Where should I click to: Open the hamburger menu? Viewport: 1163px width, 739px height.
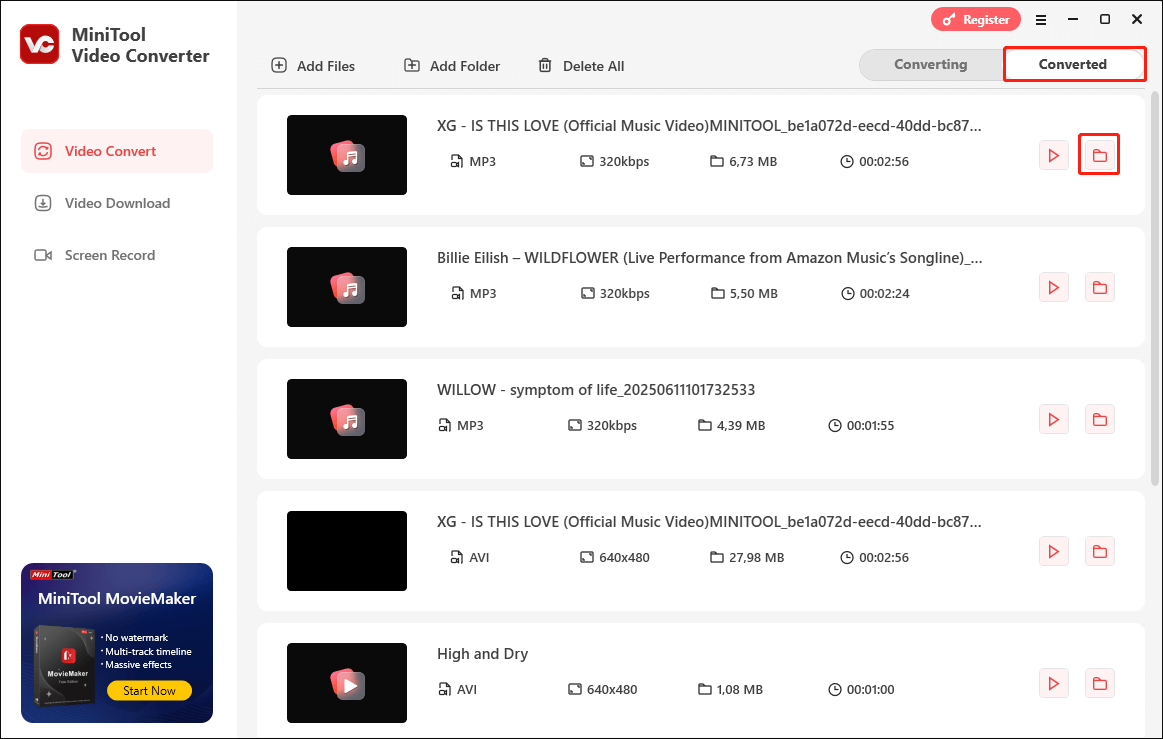point(1041,20)
